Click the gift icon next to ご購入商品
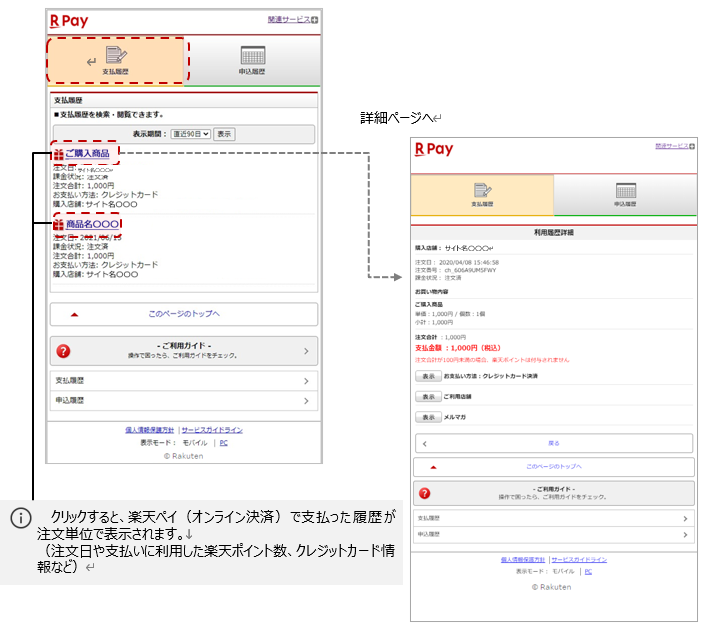This screenshot has height=631, width=721. pyautogui.click(x=58, y=154)
